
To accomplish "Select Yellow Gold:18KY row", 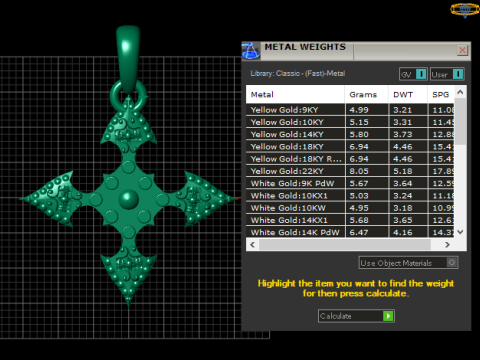I will 350,146.
